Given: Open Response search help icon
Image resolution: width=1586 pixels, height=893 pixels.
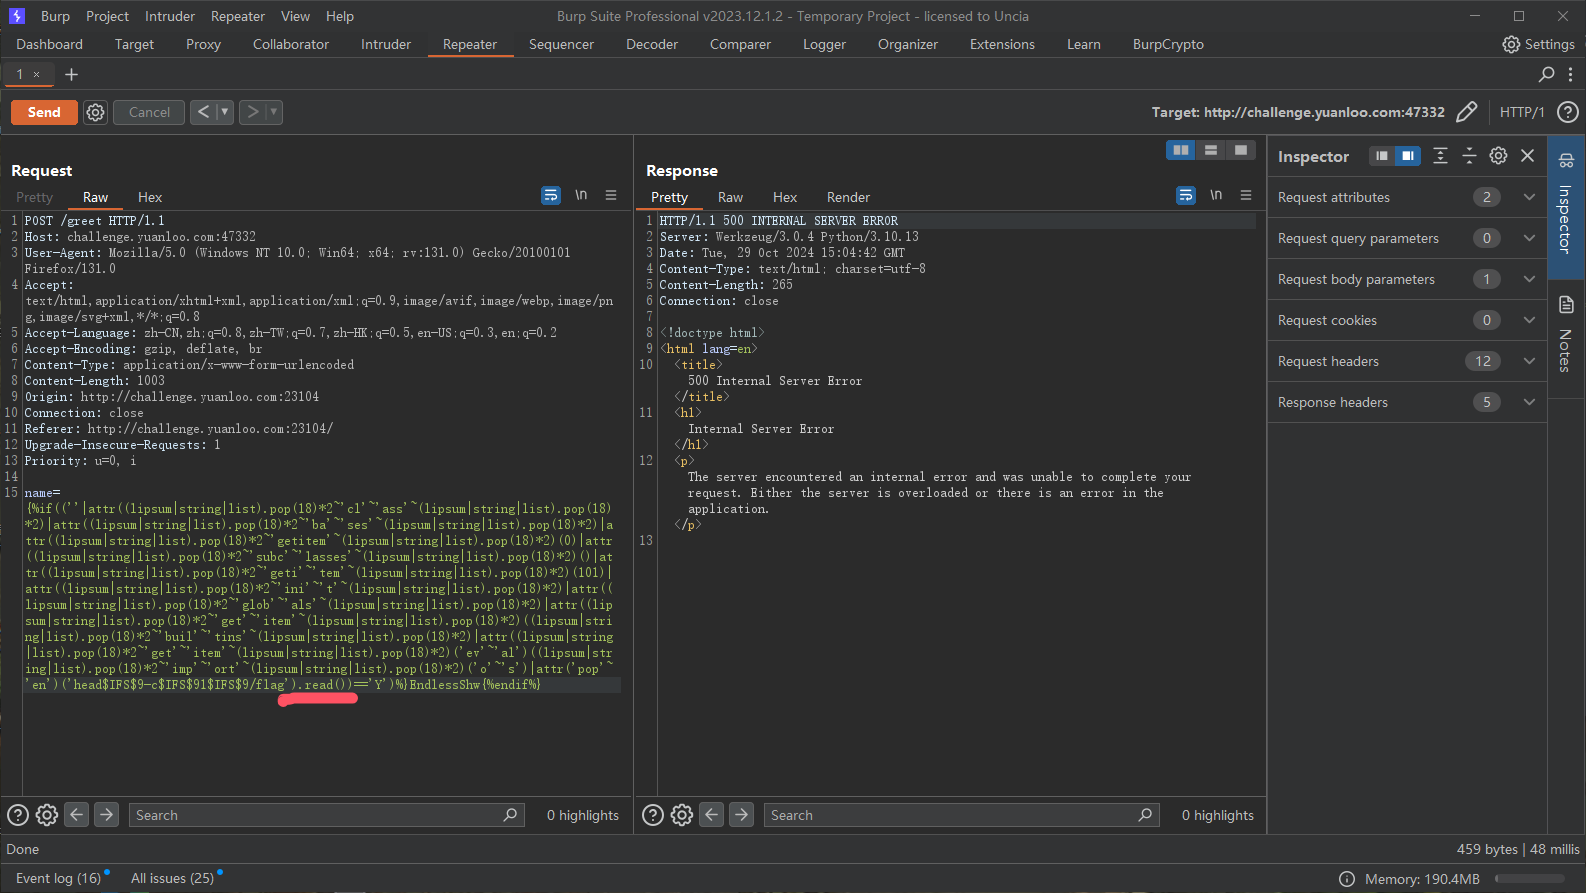Looking at the screenshot, I should [x=653, y=815].
